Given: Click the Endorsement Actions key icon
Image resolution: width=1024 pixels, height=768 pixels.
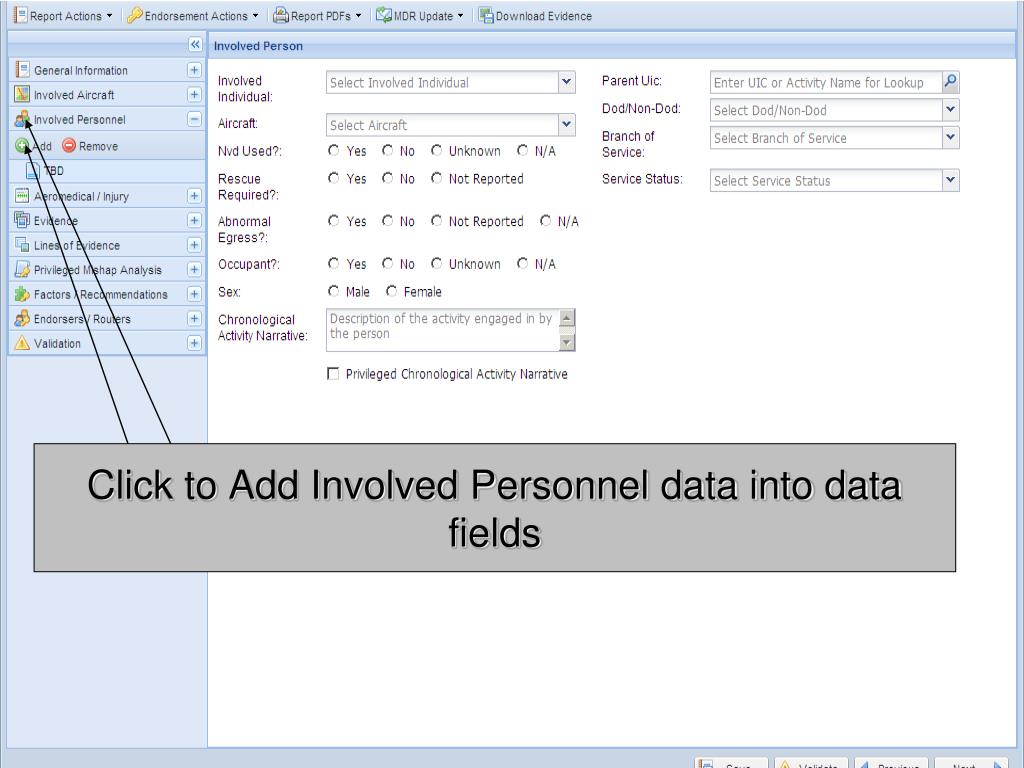Looking at the screenshot, I should tap(135, 15).
